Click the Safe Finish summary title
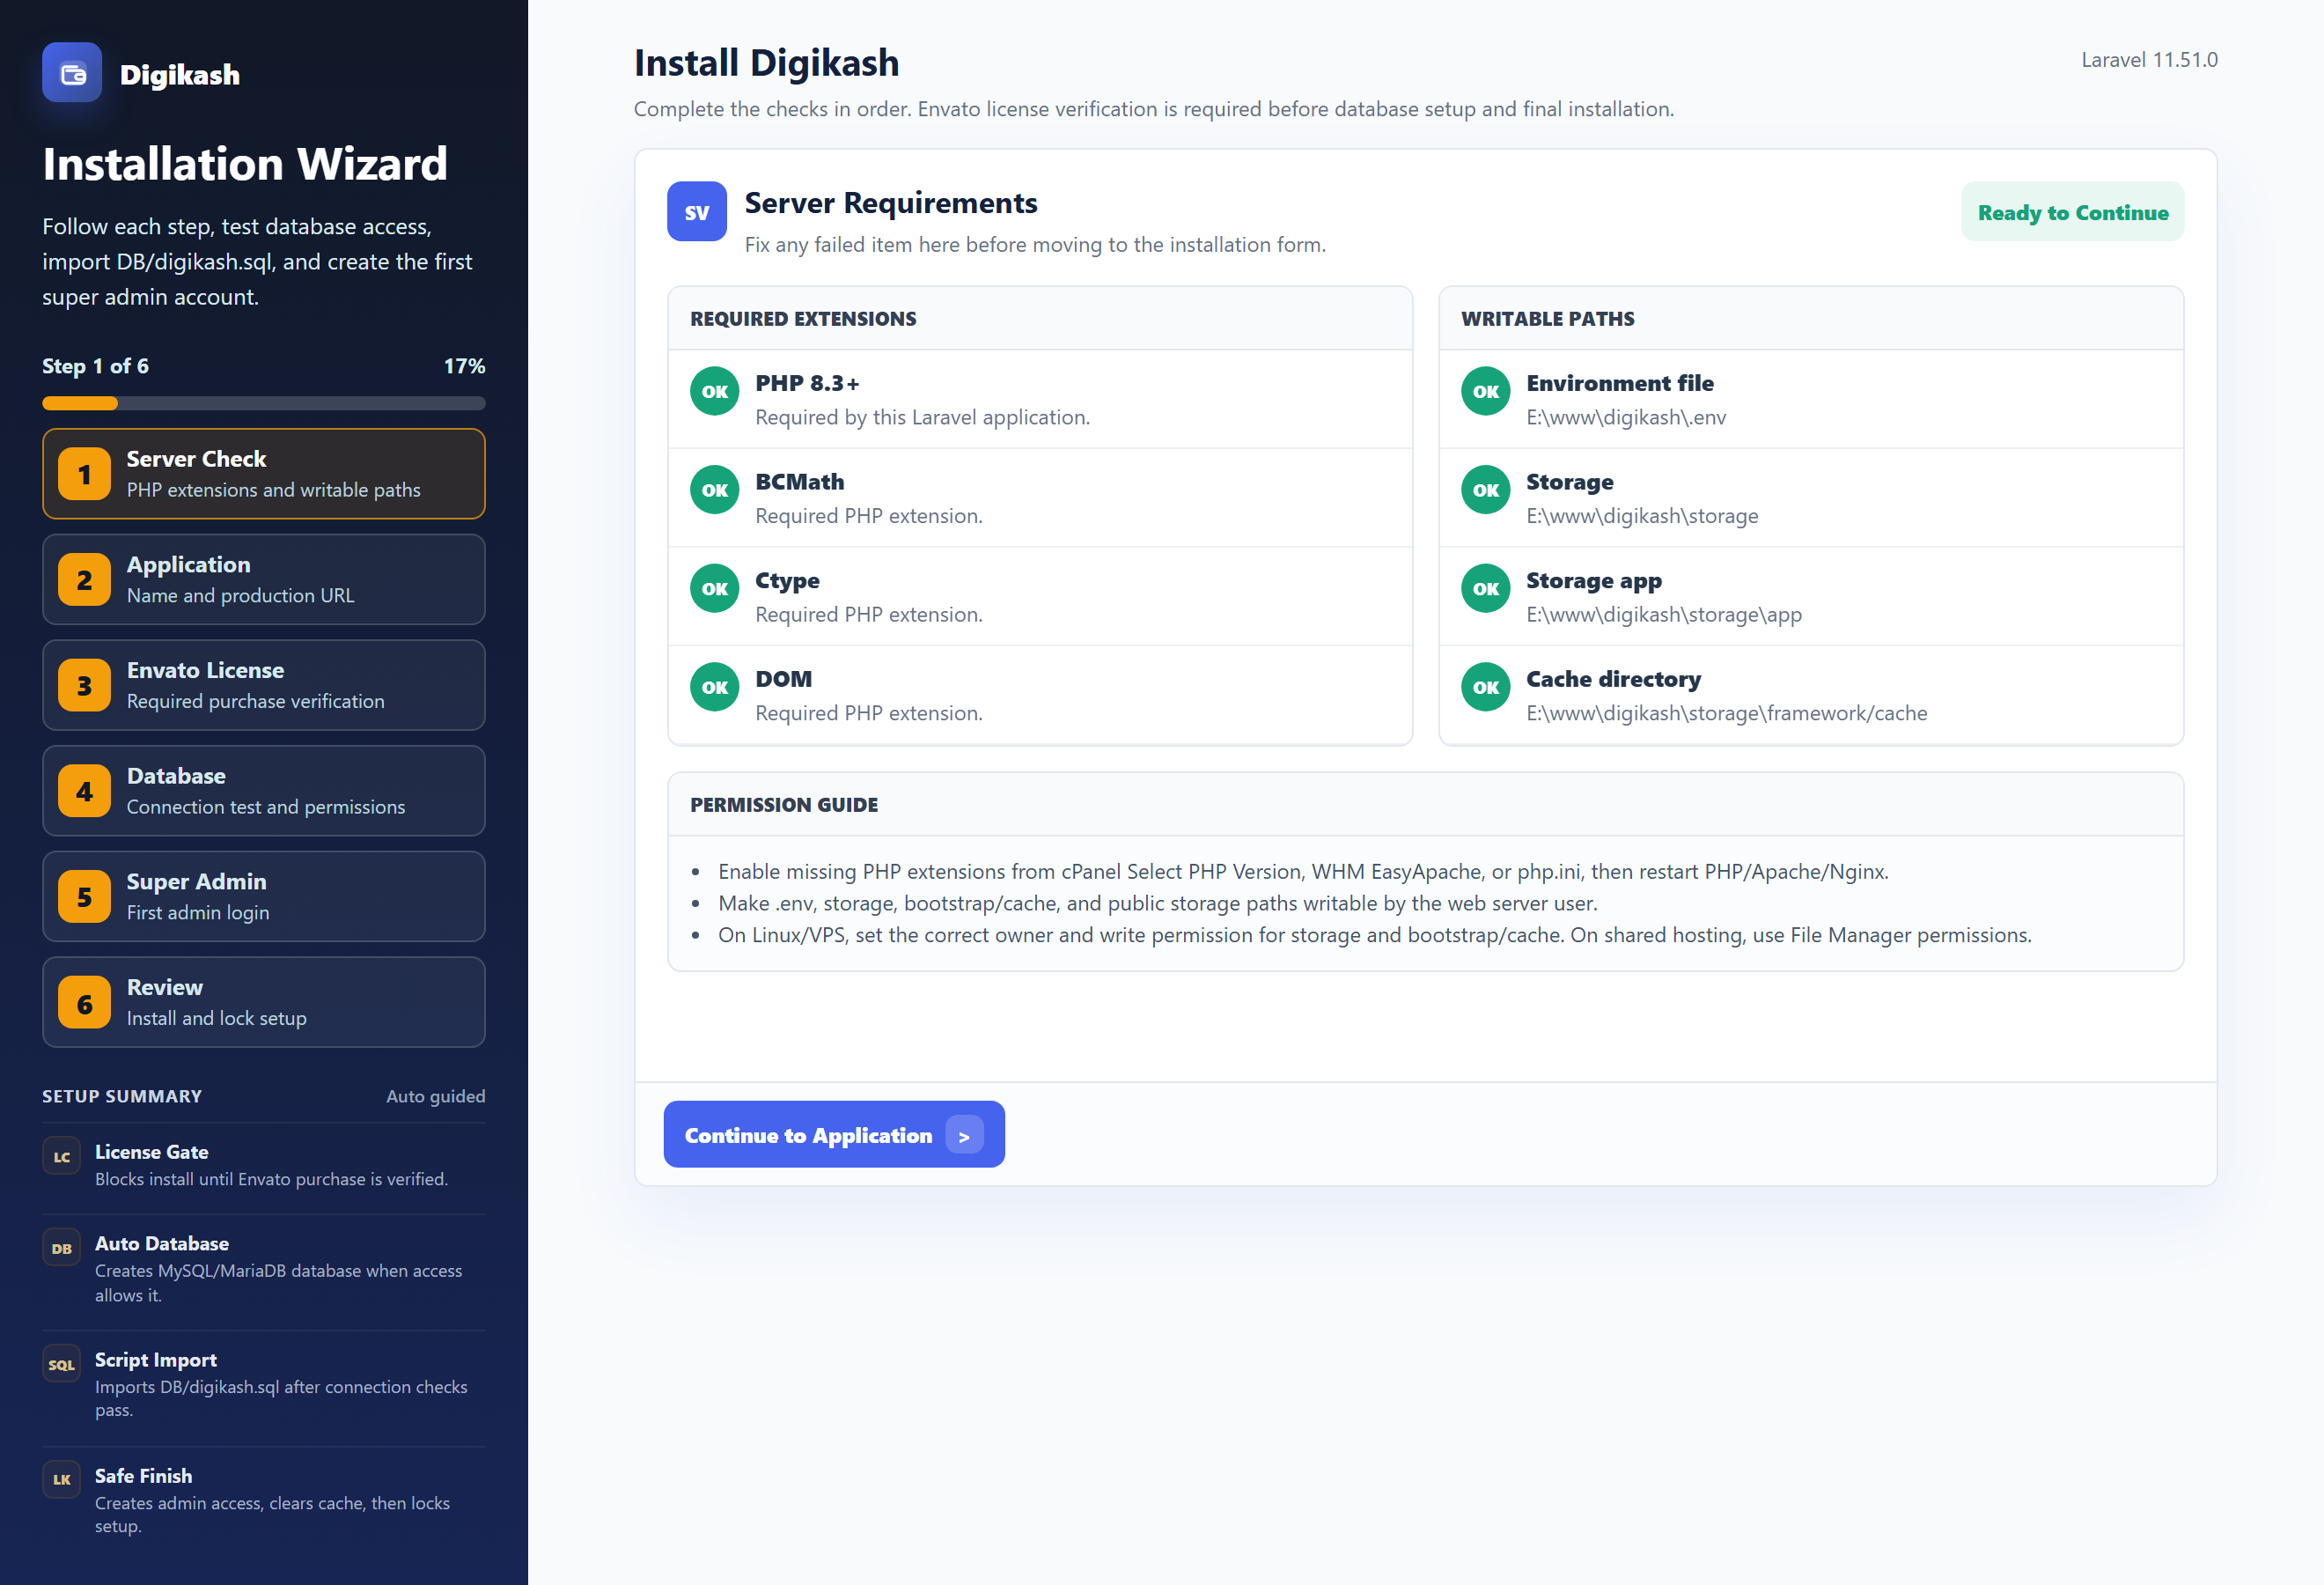This screenshot has height=1585, width=2324. pos(143,1476)
